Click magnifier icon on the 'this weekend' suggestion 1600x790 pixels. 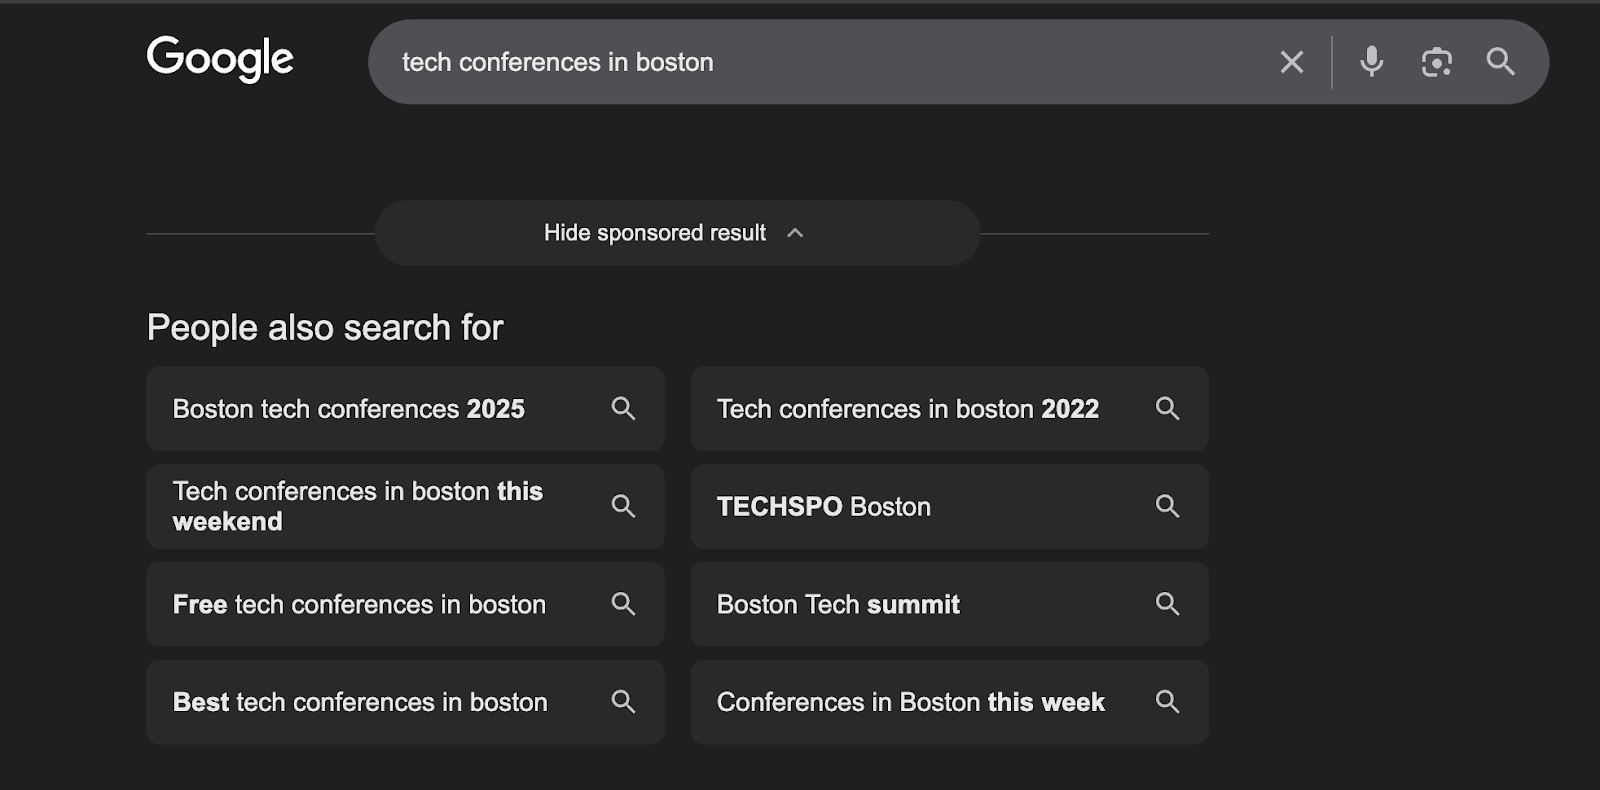[x=623, y=506]
